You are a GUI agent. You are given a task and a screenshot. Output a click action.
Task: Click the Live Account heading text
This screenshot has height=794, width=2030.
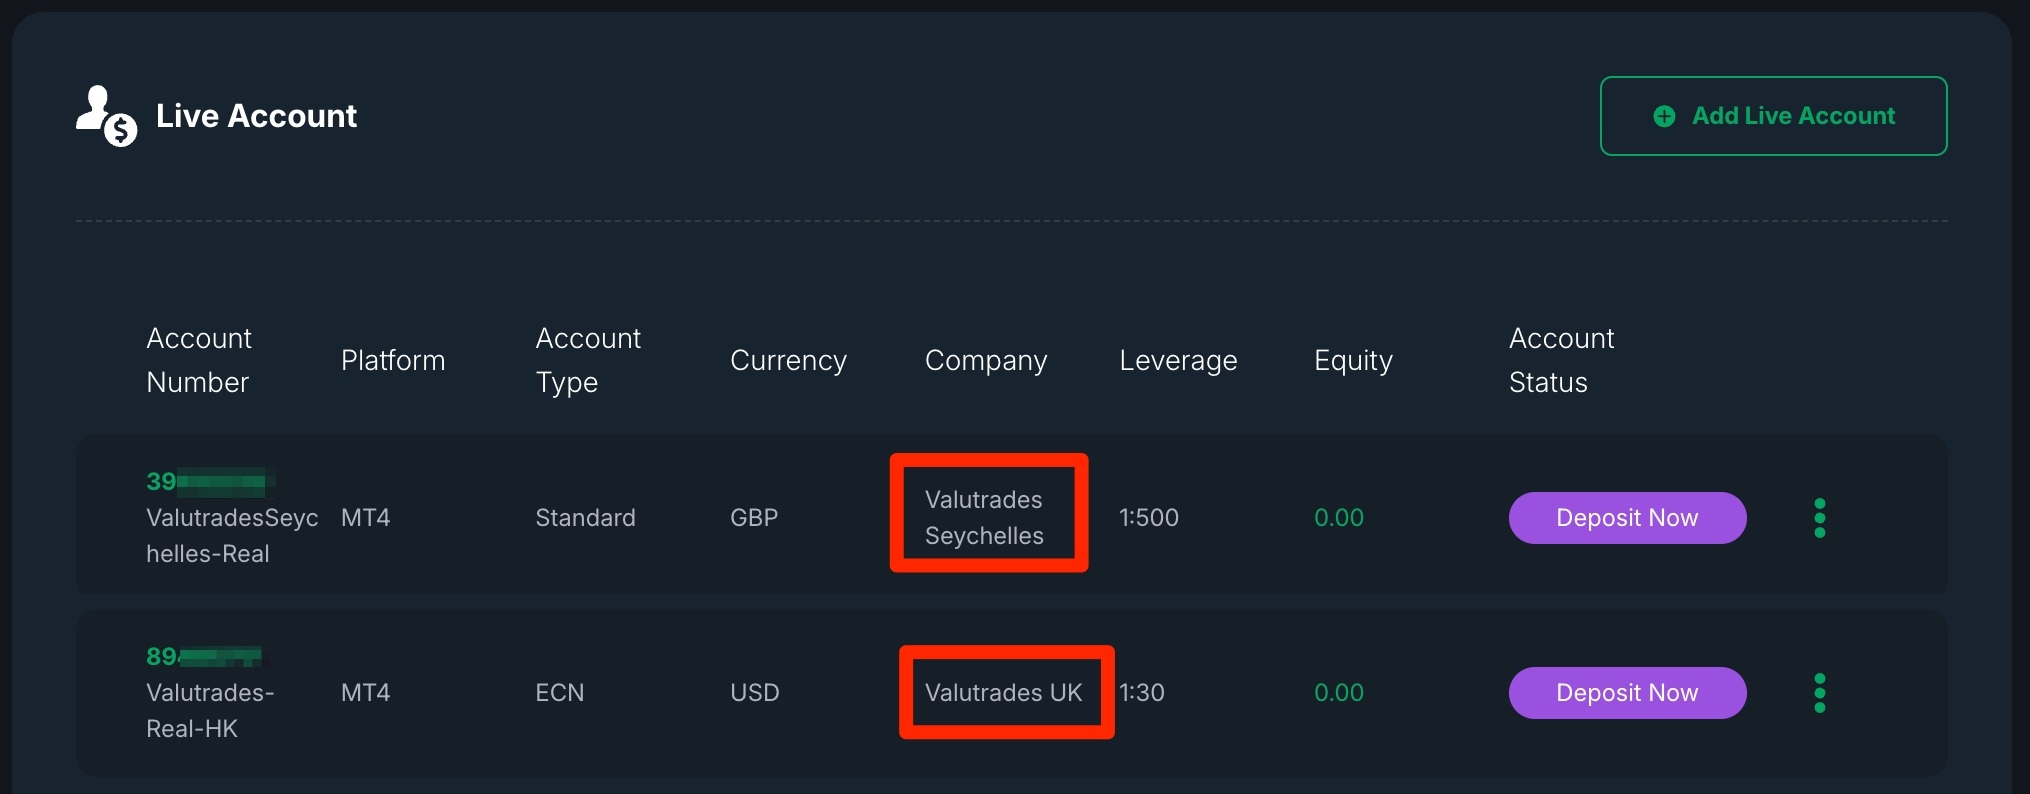256,116
